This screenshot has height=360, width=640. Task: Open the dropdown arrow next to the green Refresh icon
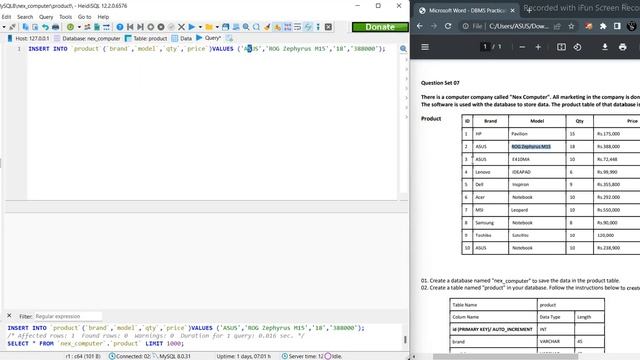(x=79, y=27)
